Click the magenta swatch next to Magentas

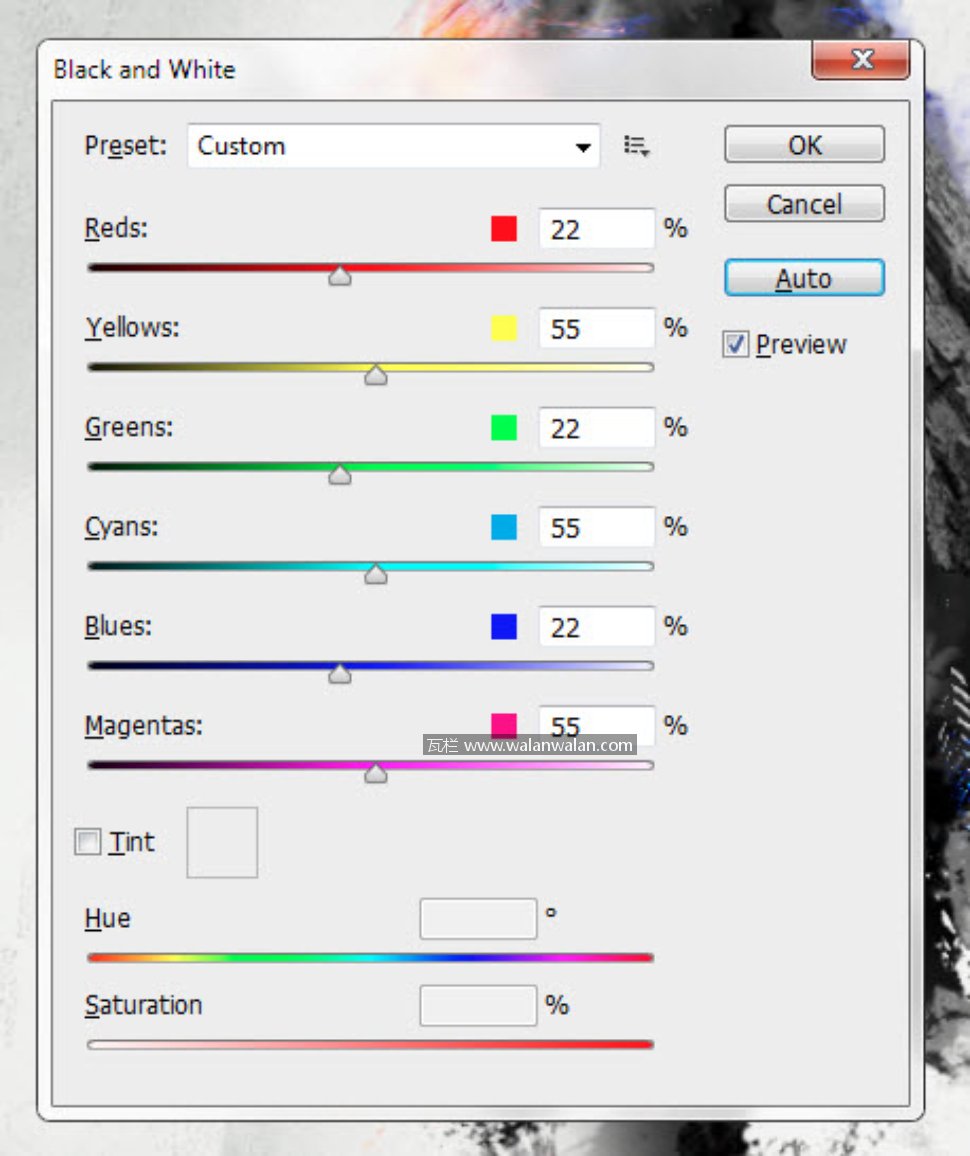click(x=504, y=724)
